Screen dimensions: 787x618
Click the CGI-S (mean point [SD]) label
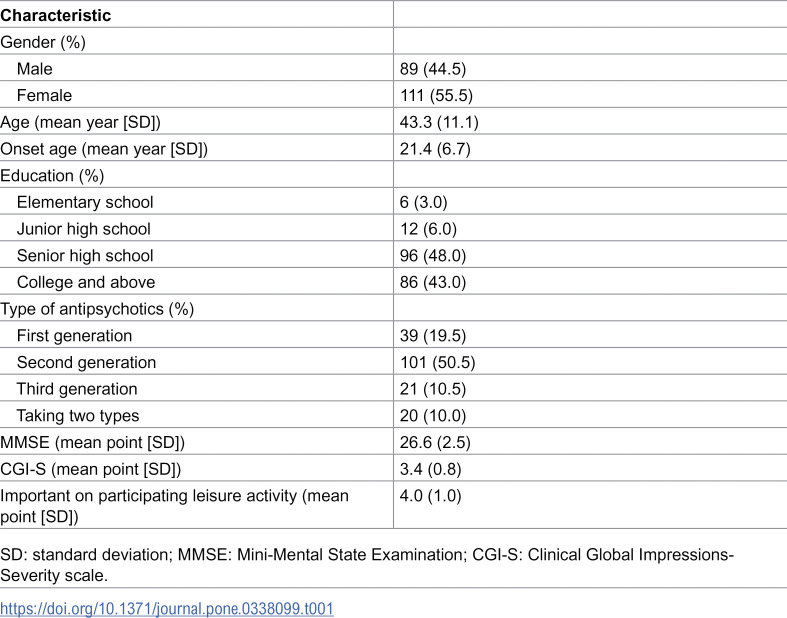(90, 469)
